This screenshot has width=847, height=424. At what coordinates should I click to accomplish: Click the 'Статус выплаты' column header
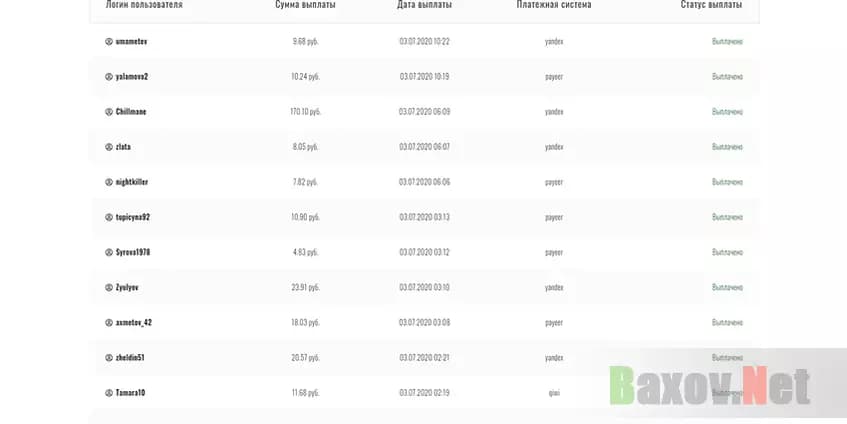[711, 5]
